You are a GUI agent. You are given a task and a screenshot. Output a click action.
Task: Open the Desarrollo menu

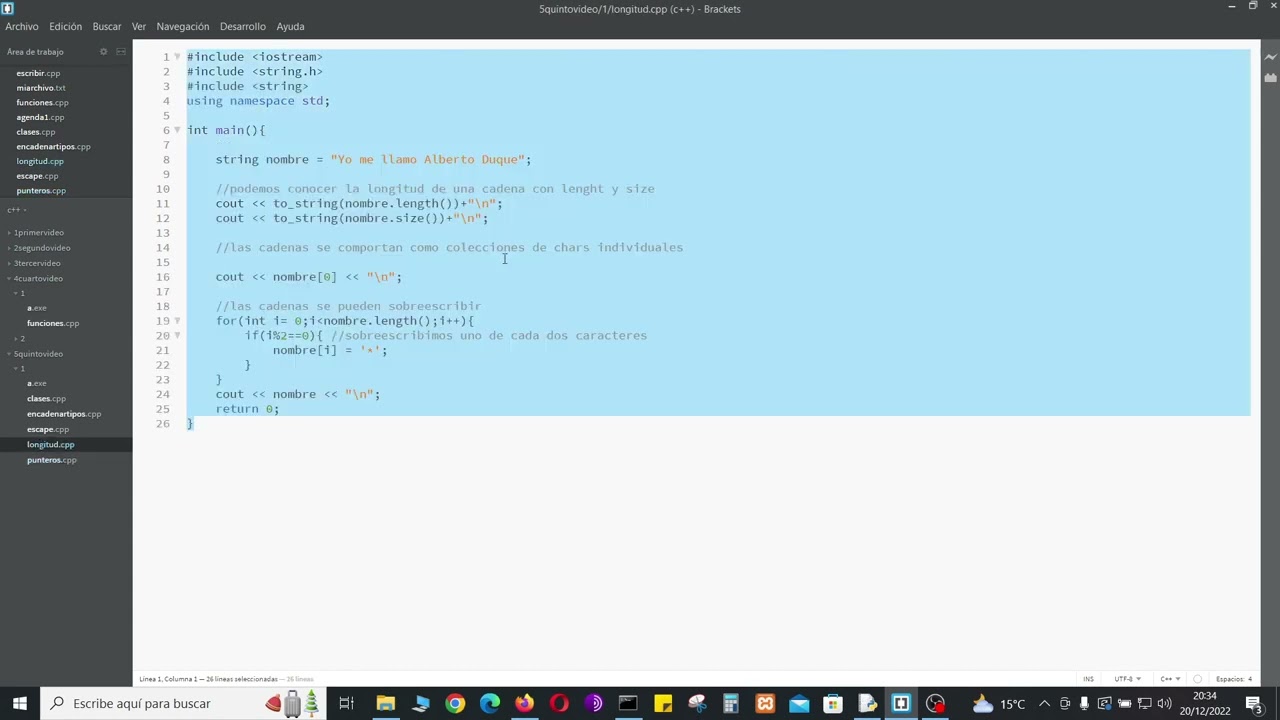(x=243, y=26)
